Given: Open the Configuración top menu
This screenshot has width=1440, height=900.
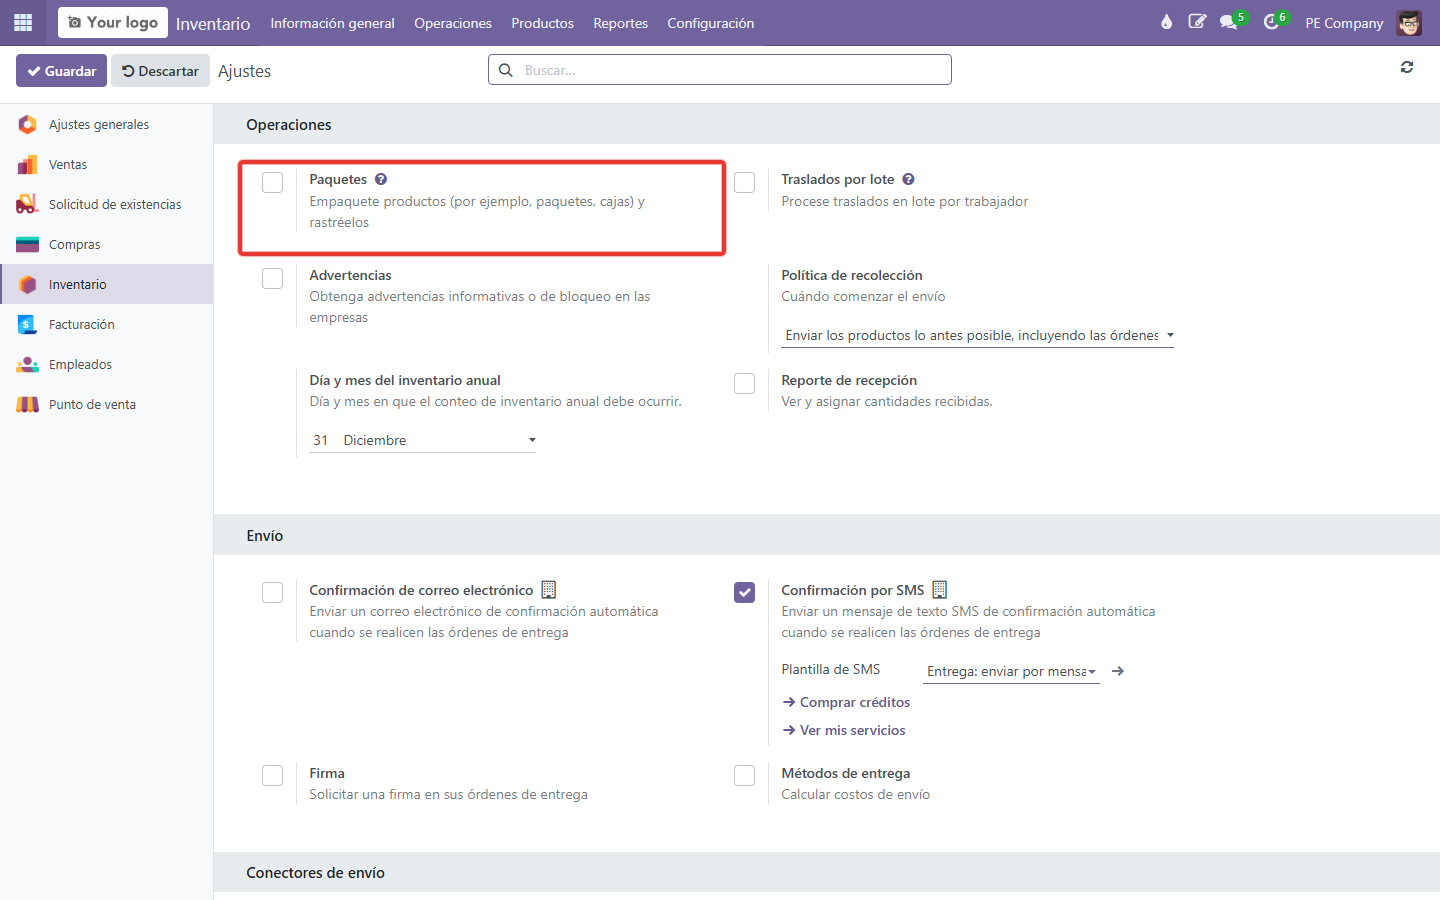Looking at the screenshot, I should point(711,23).
